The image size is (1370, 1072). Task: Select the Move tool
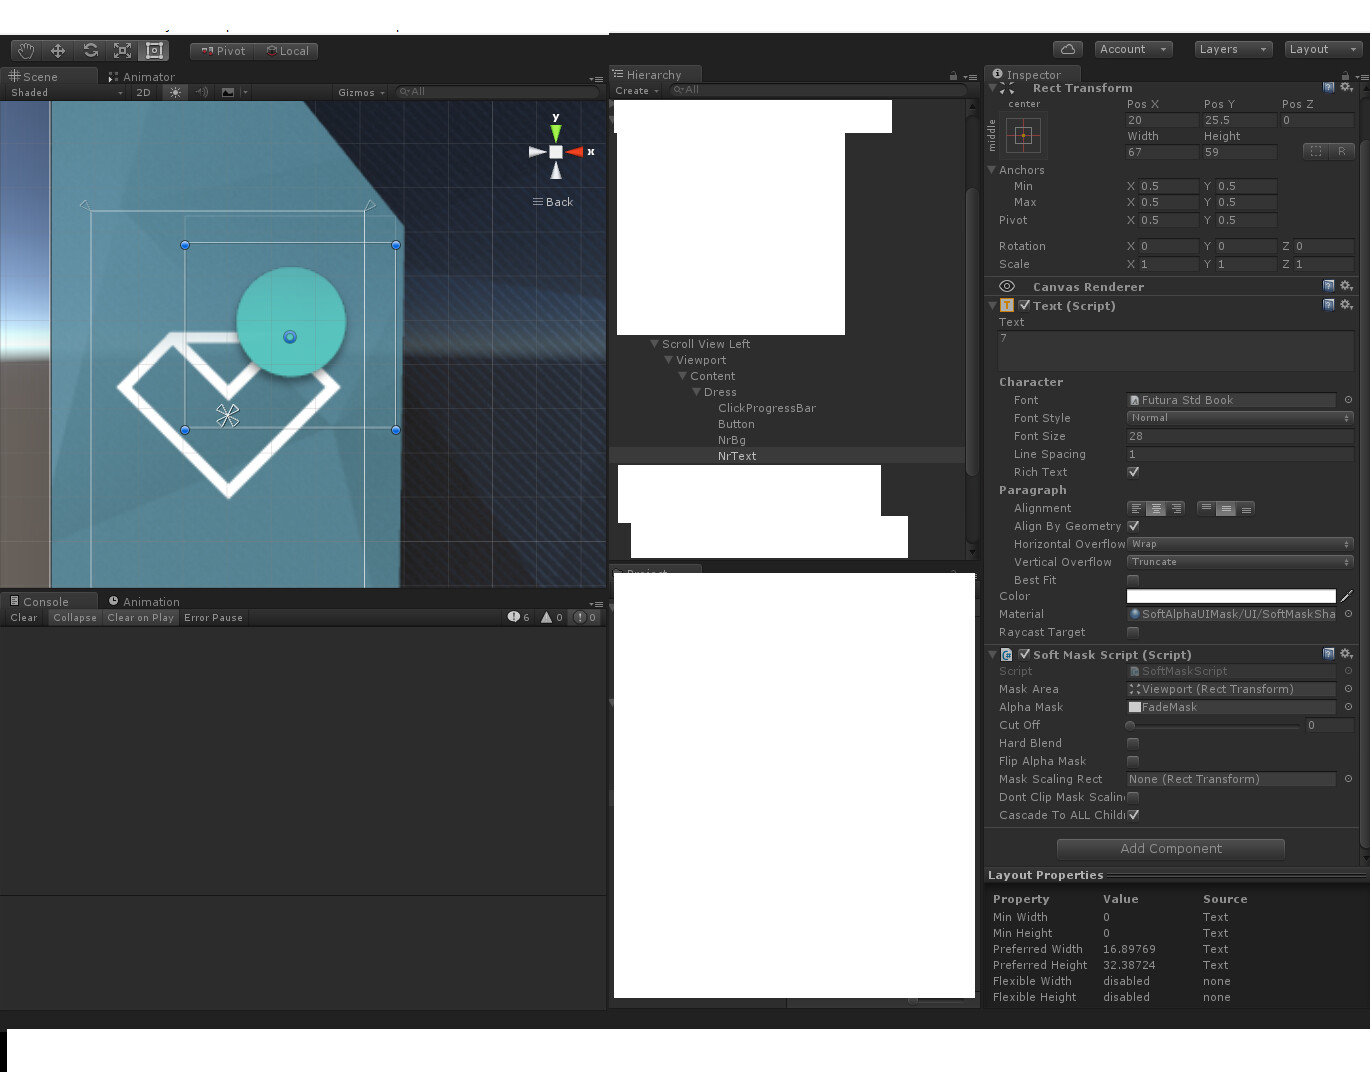57,50
